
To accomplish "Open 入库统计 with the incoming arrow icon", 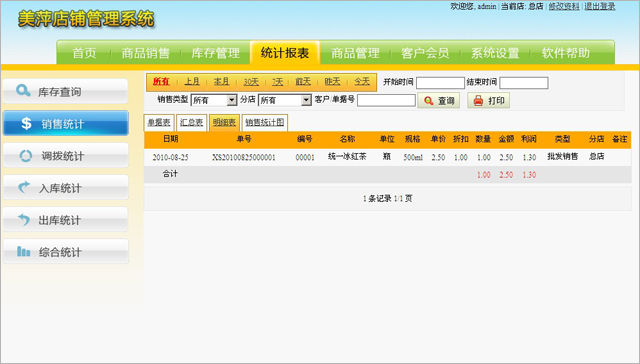I will [65, 188].
